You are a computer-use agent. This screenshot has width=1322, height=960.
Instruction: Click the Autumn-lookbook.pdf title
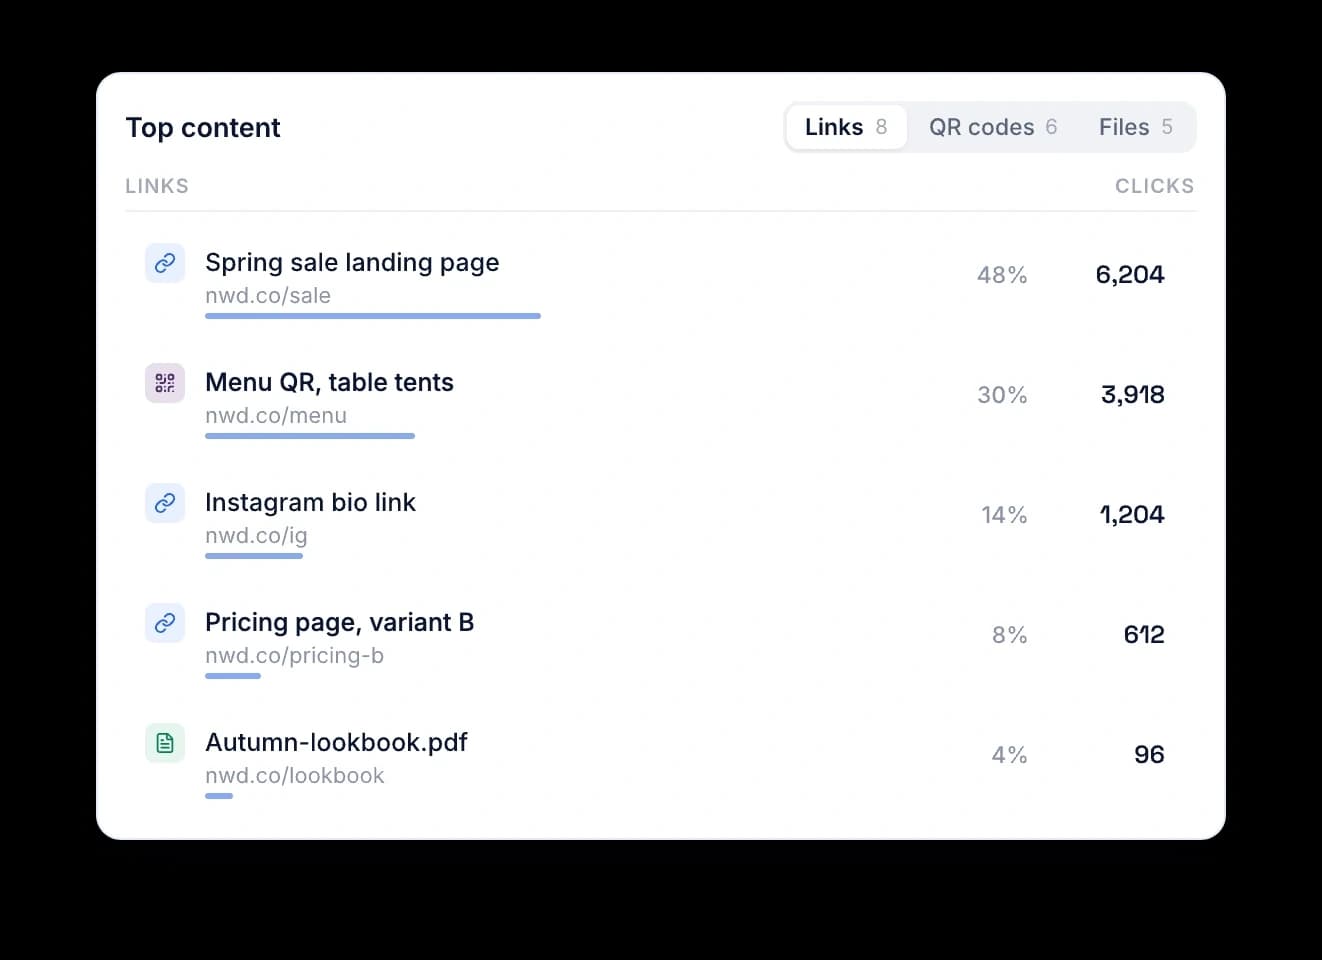pyautogui.click(x=336, y=742)
